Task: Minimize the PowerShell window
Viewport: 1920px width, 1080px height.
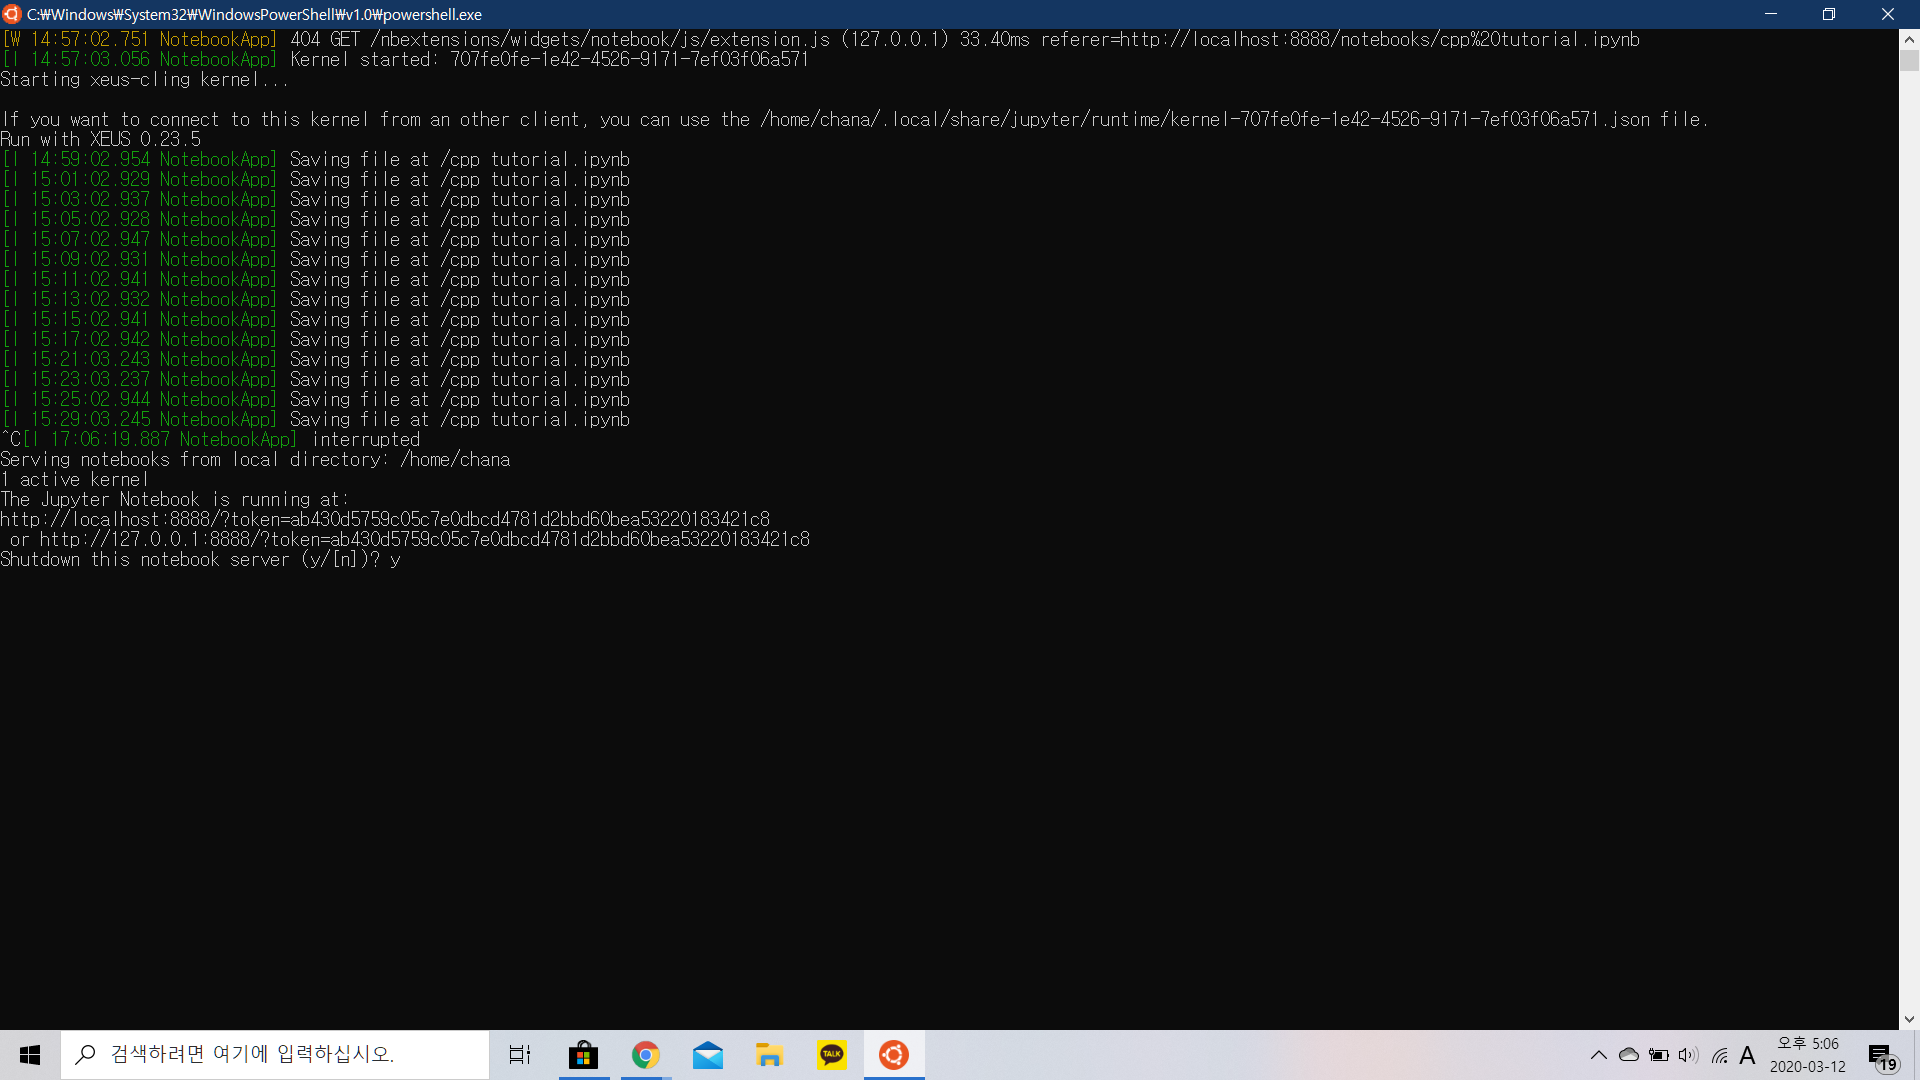Action: click(1771, 14)
